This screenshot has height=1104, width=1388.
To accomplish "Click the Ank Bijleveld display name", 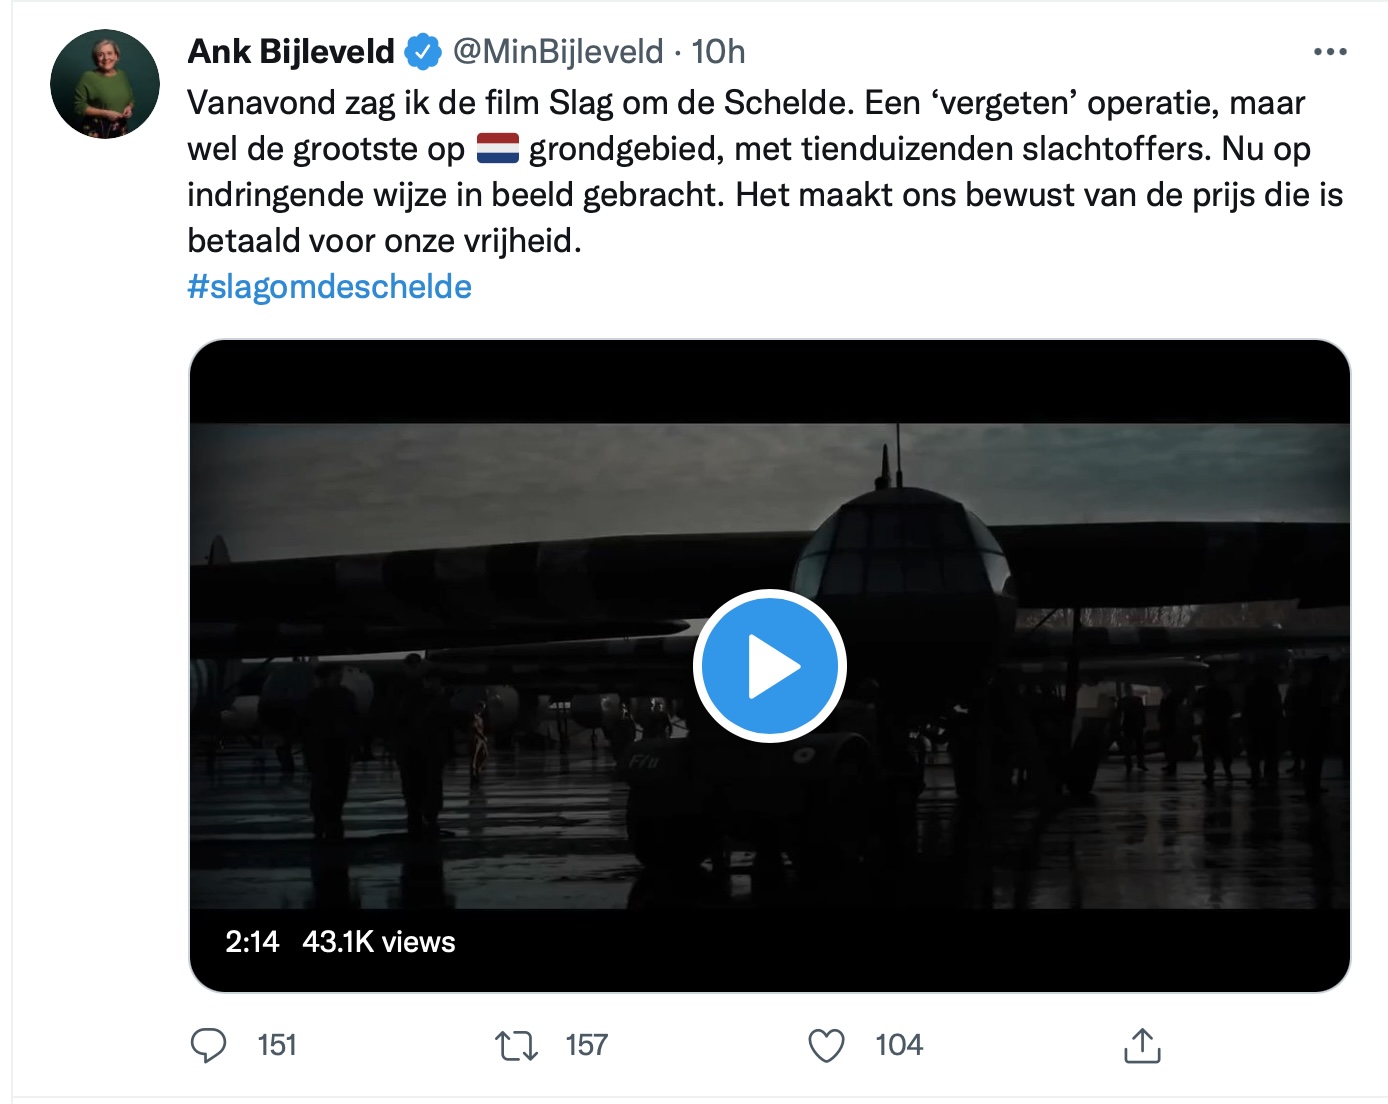I will tap(291, 52).
